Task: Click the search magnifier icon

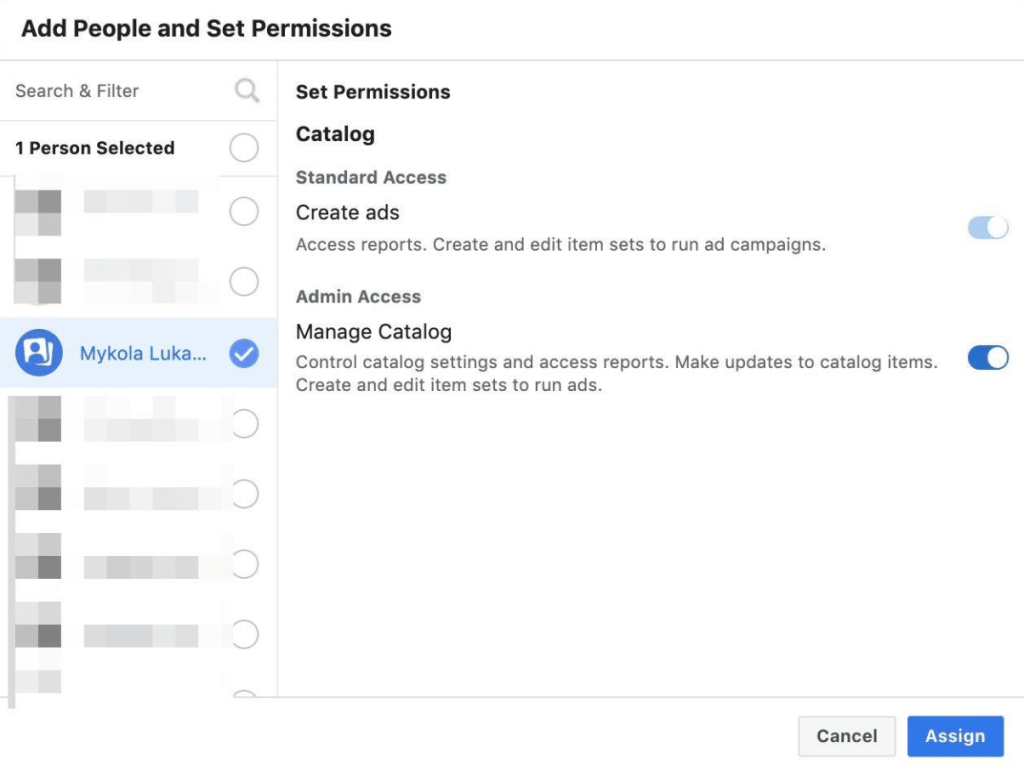Action: tap(246, 91)
